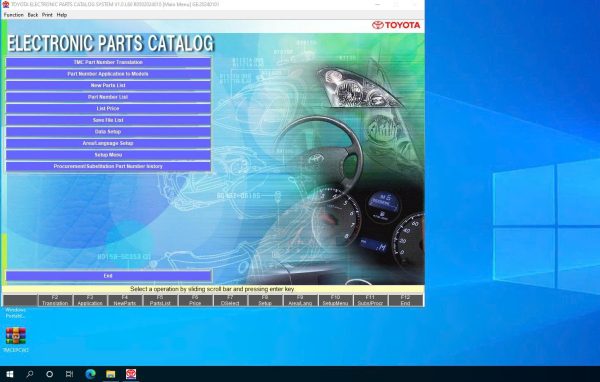This screenshot has width=600, height=382.
Task: Click the F7 DSelect function key
Action: click(x=230, y=300)
